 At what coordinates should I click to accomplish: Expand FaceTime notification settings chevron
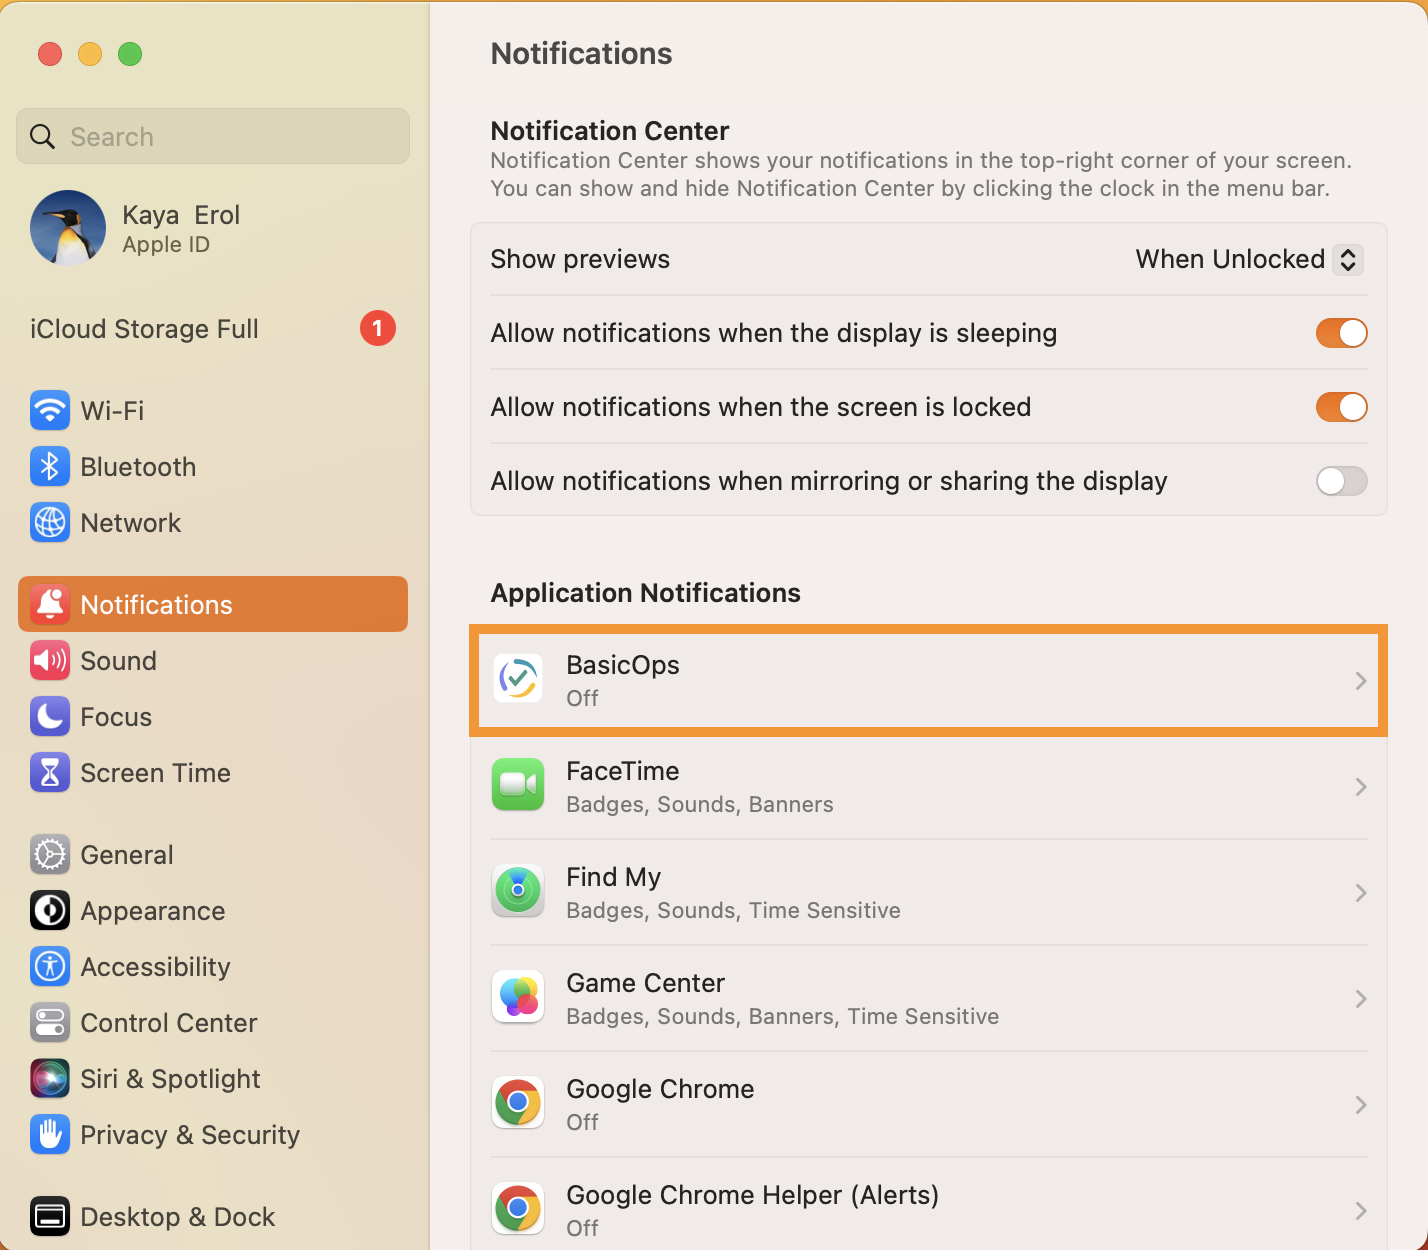pyautogui.click(x=1361, y=787)
